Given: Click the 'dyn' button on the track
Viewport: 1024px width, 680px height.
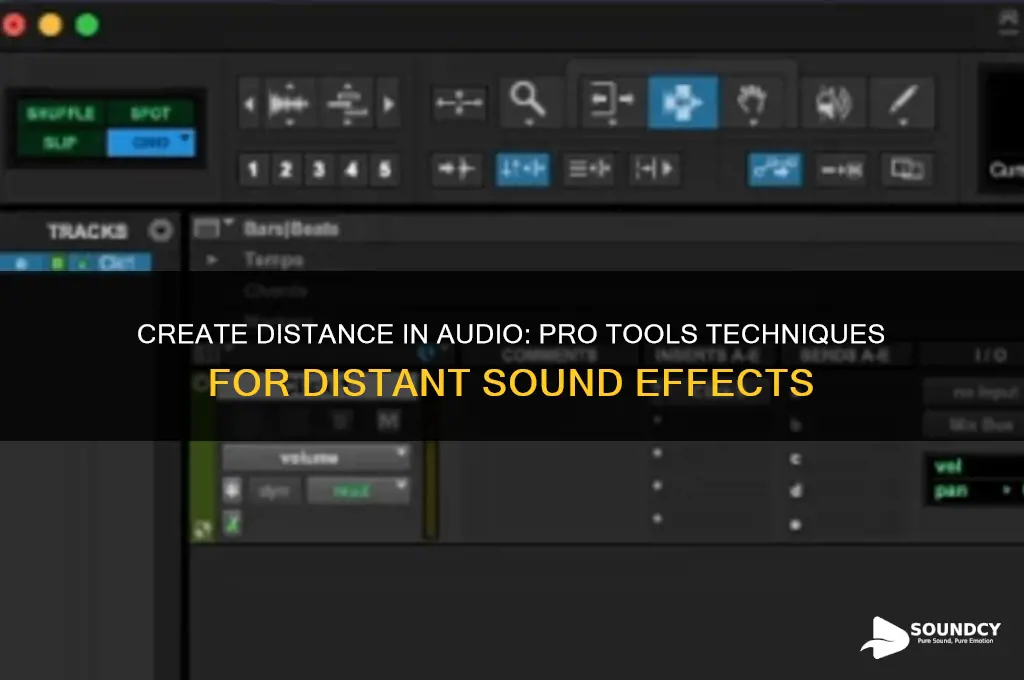Looking at the screenshot, I should click(274, 491).
